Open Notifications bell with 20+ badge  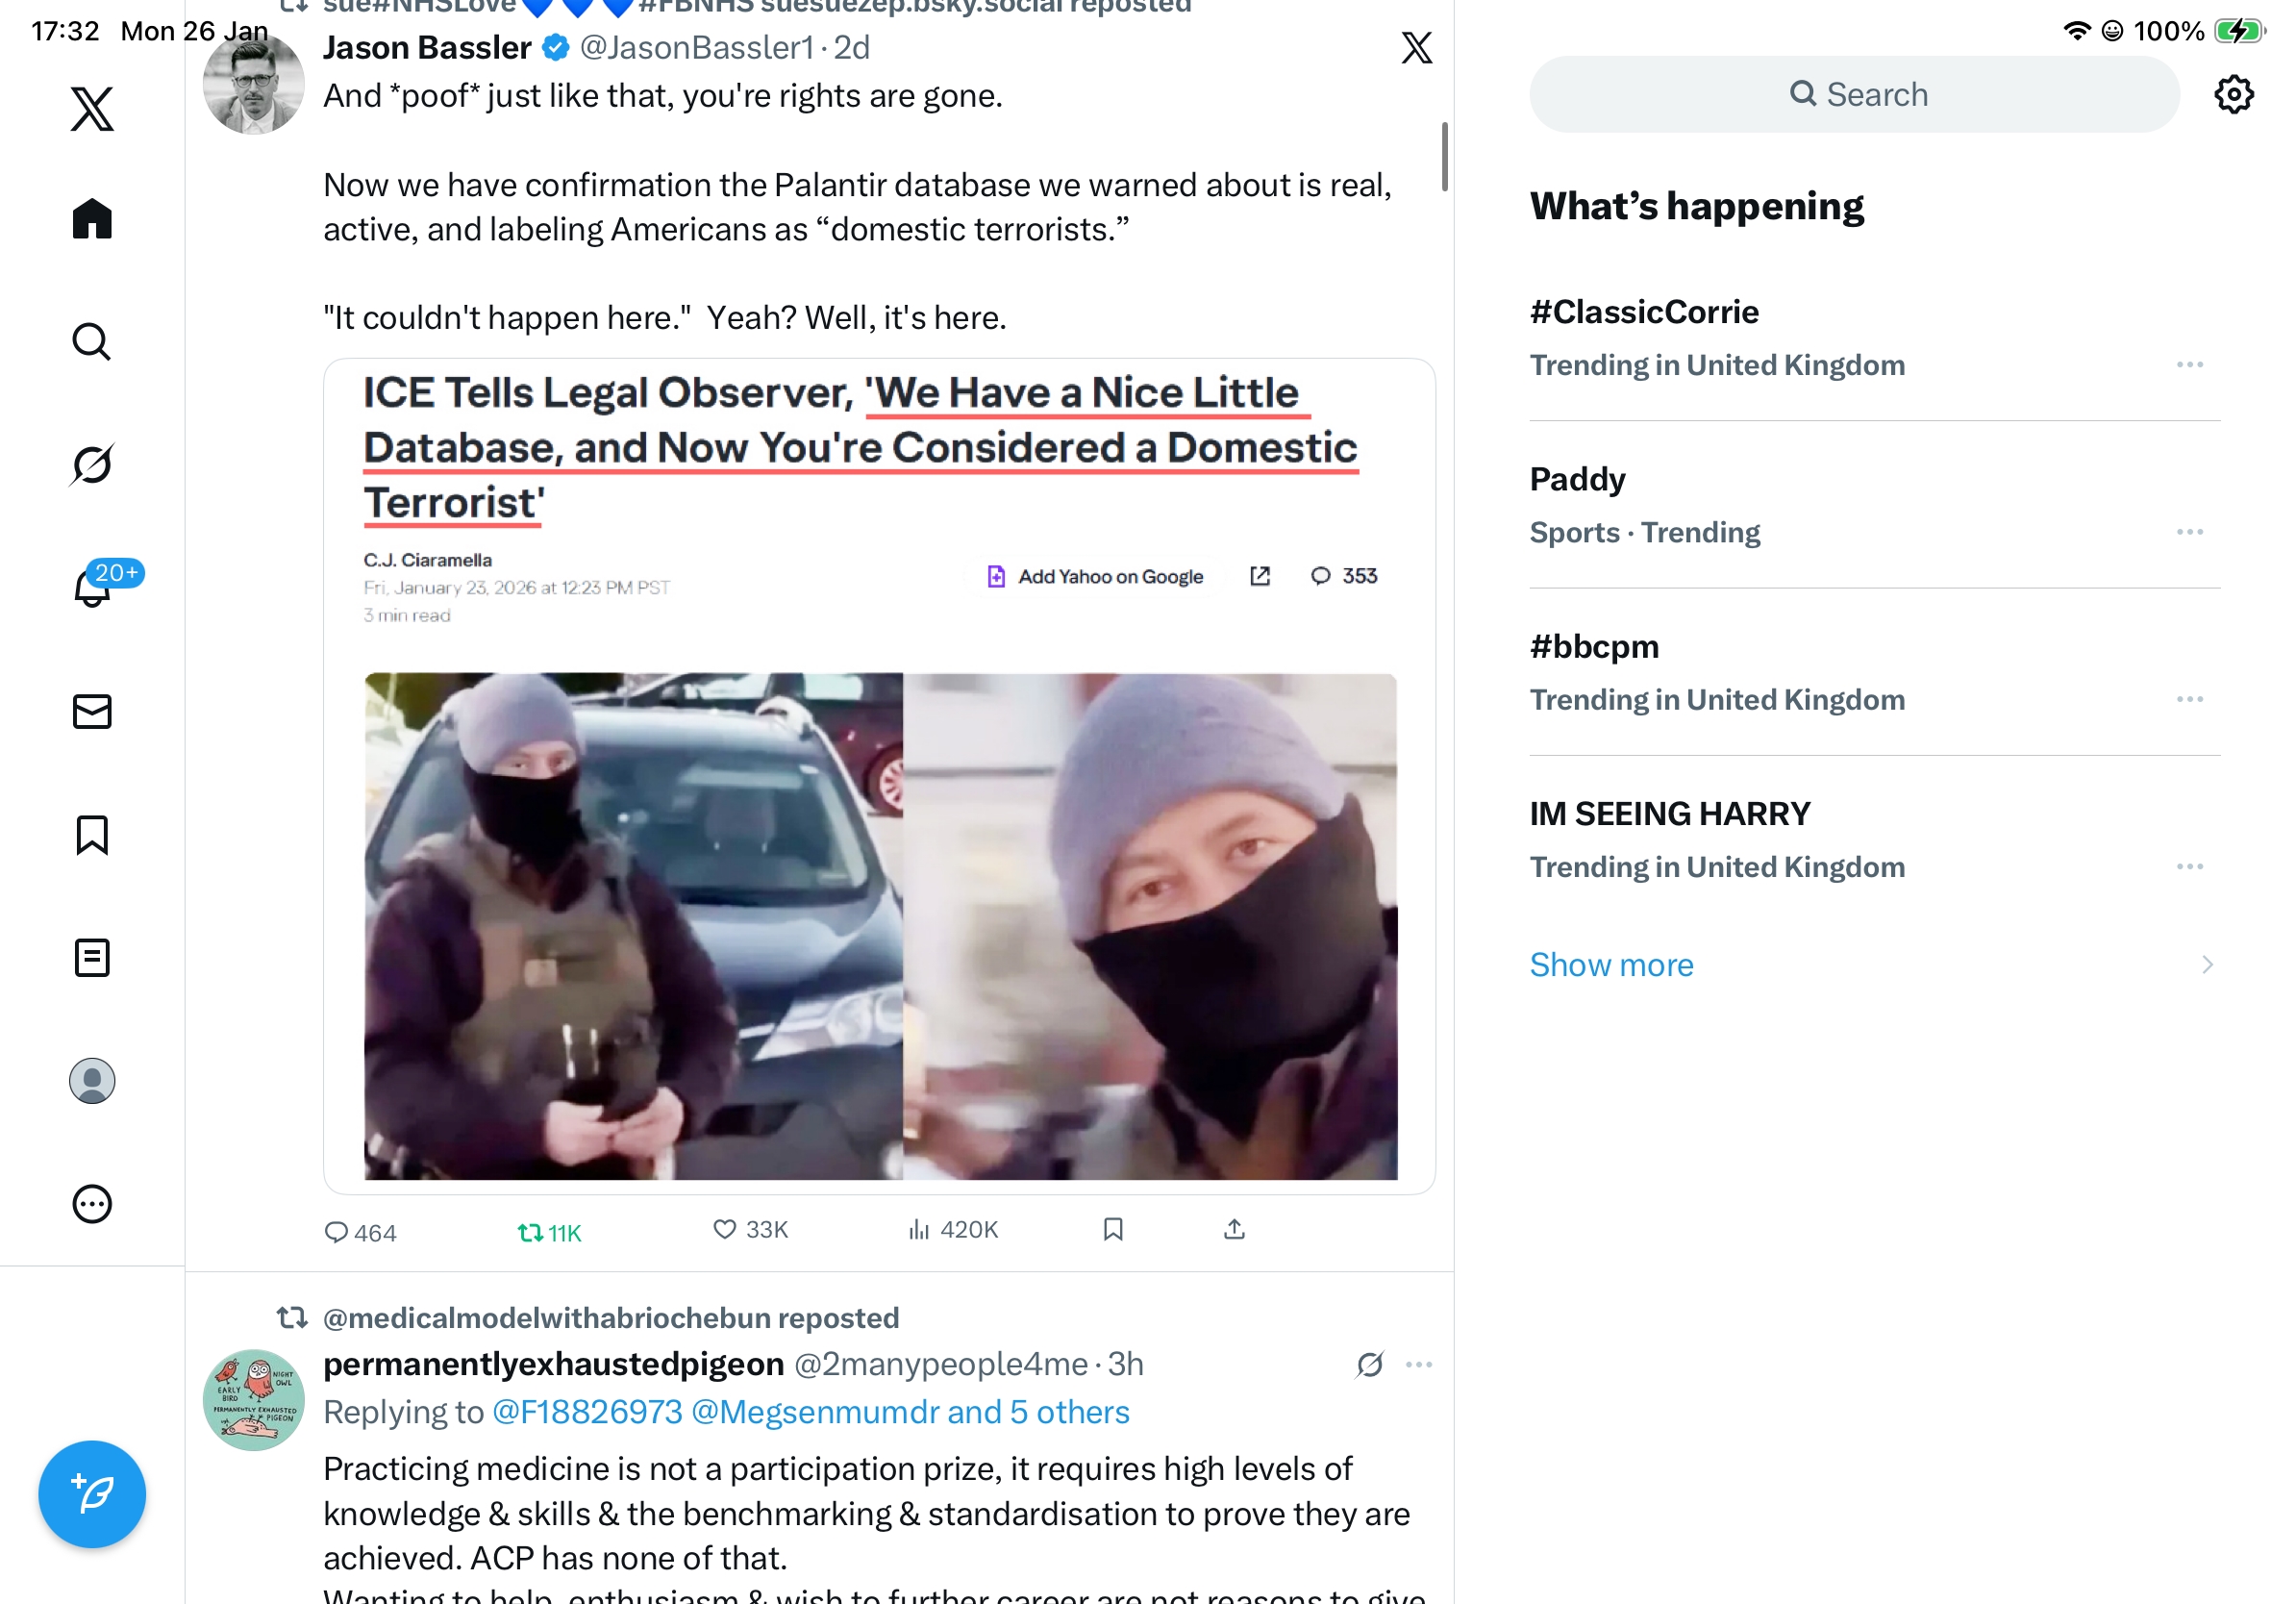(x=92, y=586)
